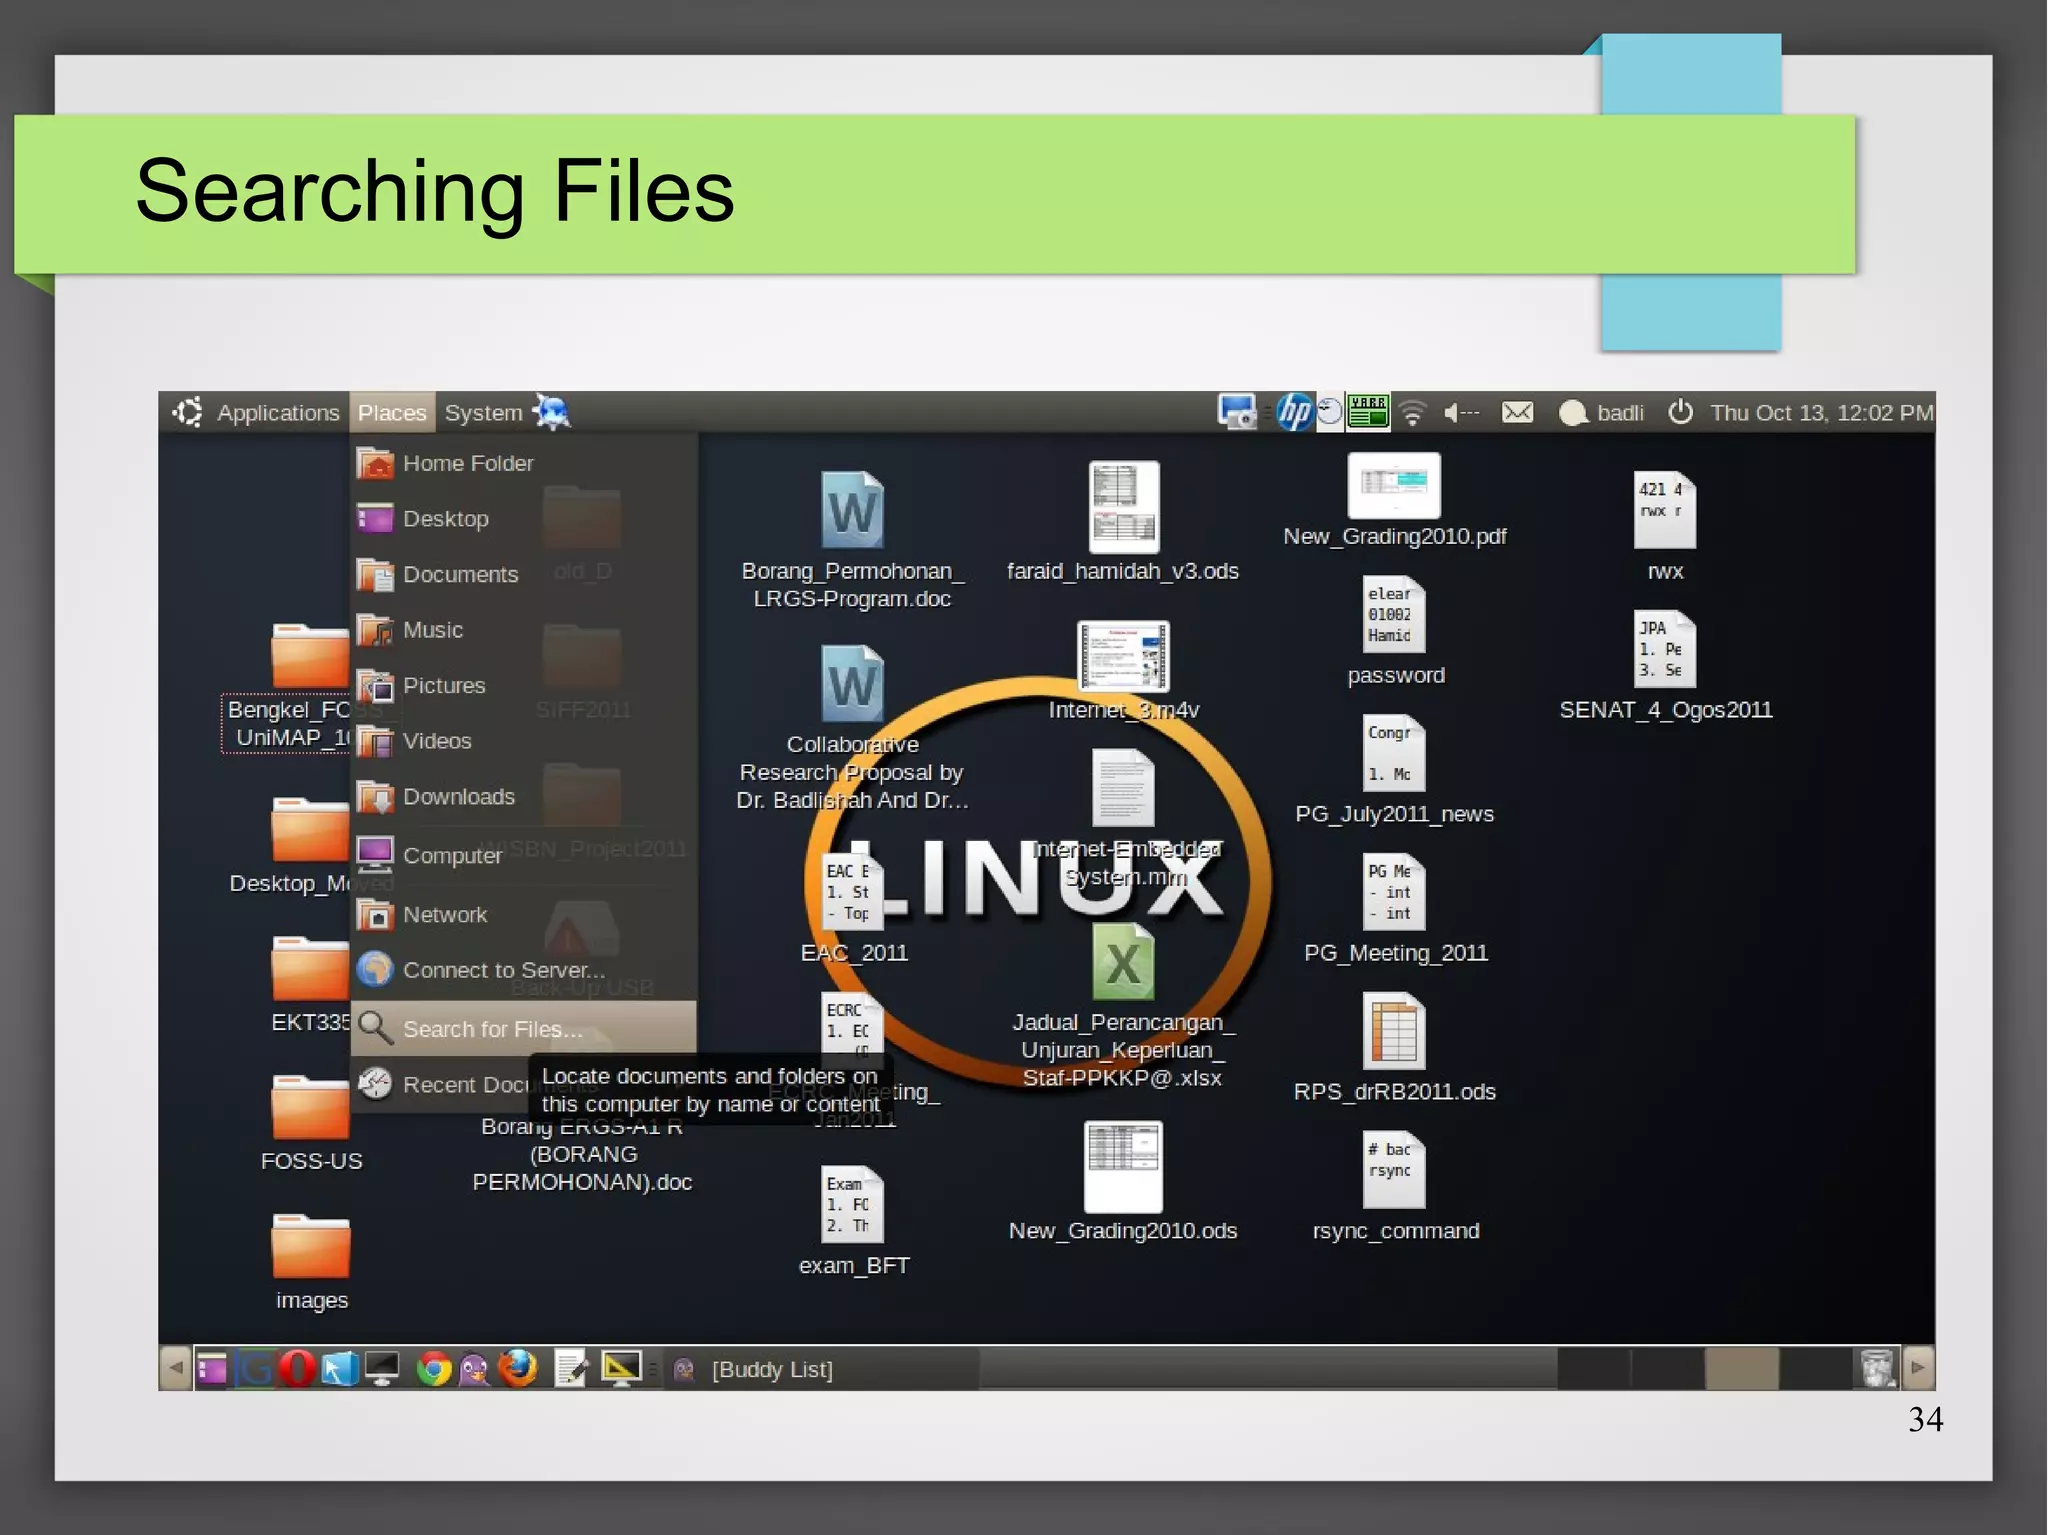Open the HP applet icon
The image size is (2048, 1535).
coord(1294,412)
